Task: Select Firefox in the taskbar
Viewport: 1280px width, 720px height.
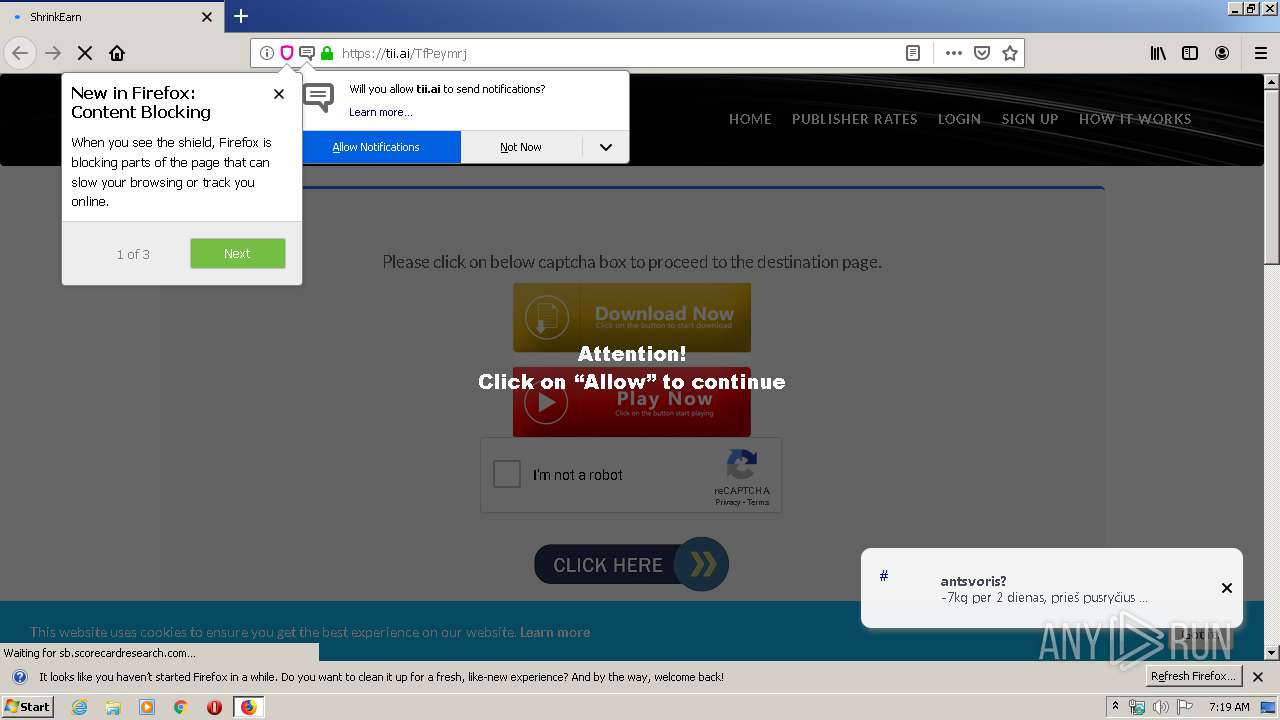Action: pos(248,707)
